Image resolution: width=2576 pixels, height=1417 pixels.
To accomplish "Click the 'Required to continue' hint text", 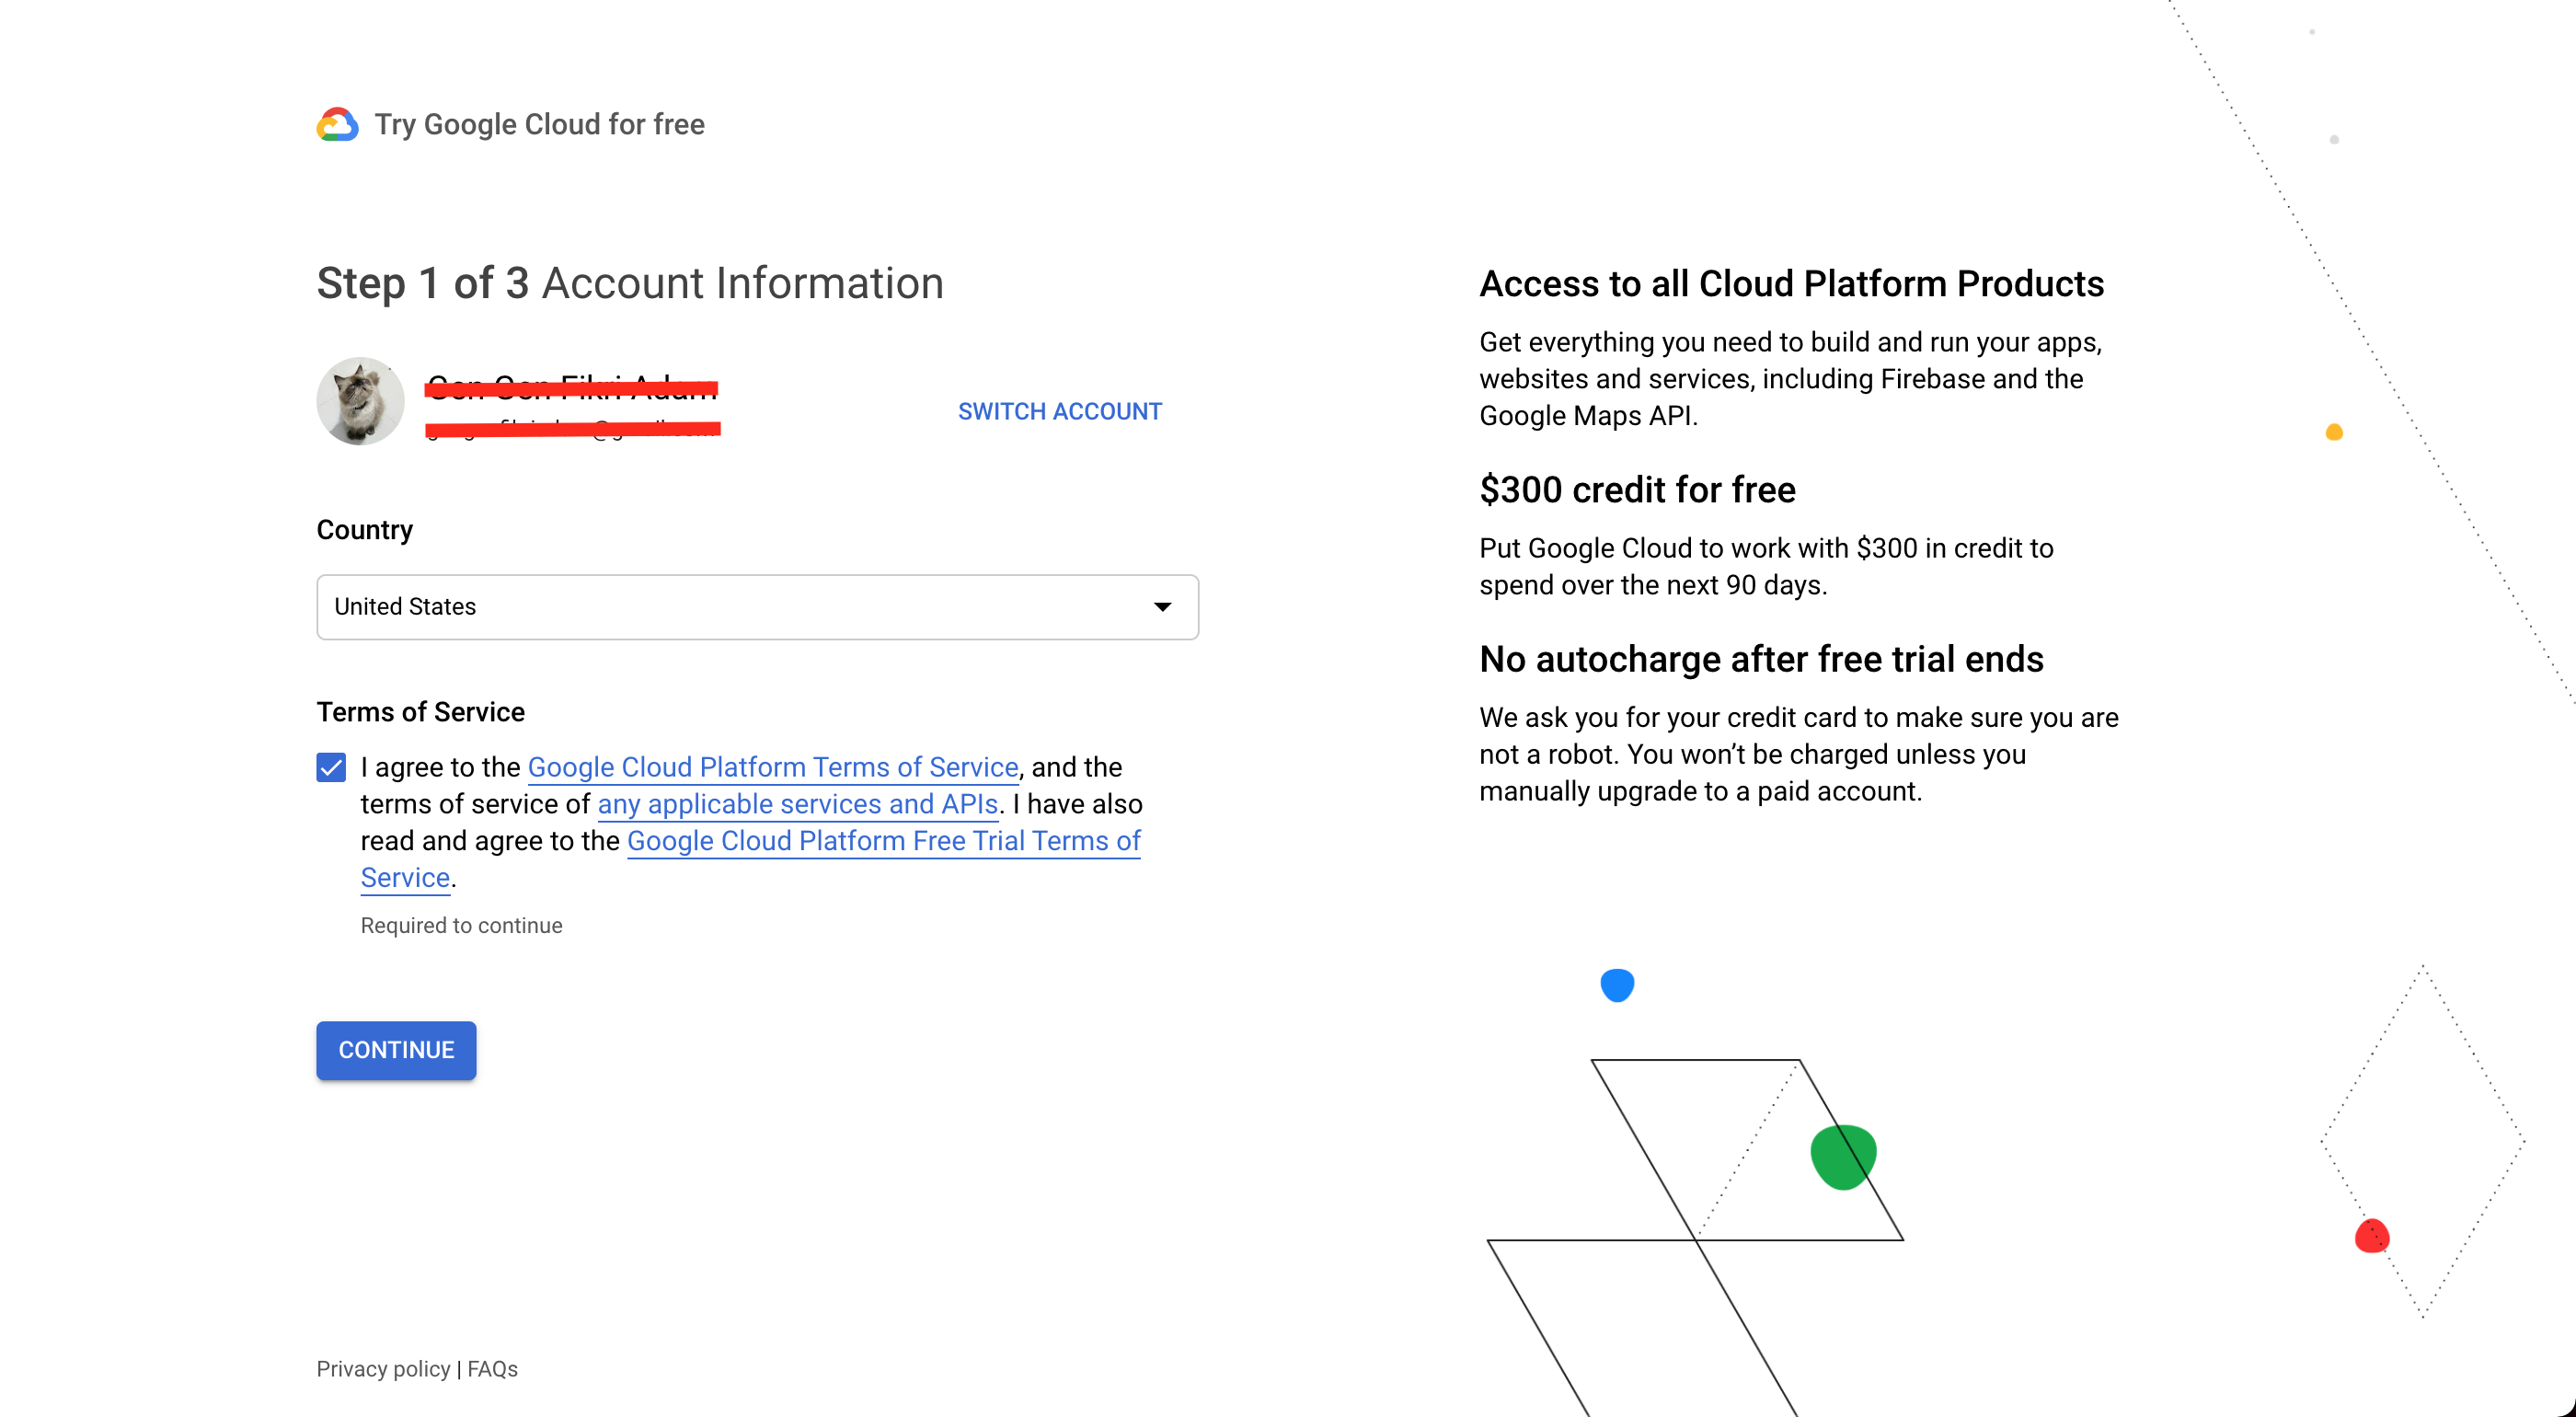I will pyautogui.click(x=461, y=926).
